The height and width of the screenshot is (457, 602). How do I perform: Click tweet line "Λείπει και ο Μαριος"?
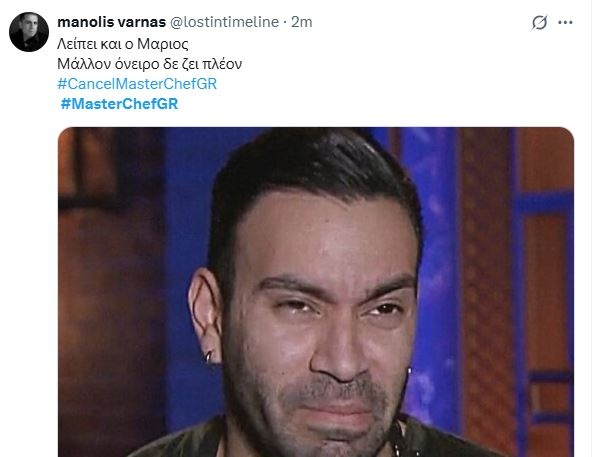coord(123,44)
